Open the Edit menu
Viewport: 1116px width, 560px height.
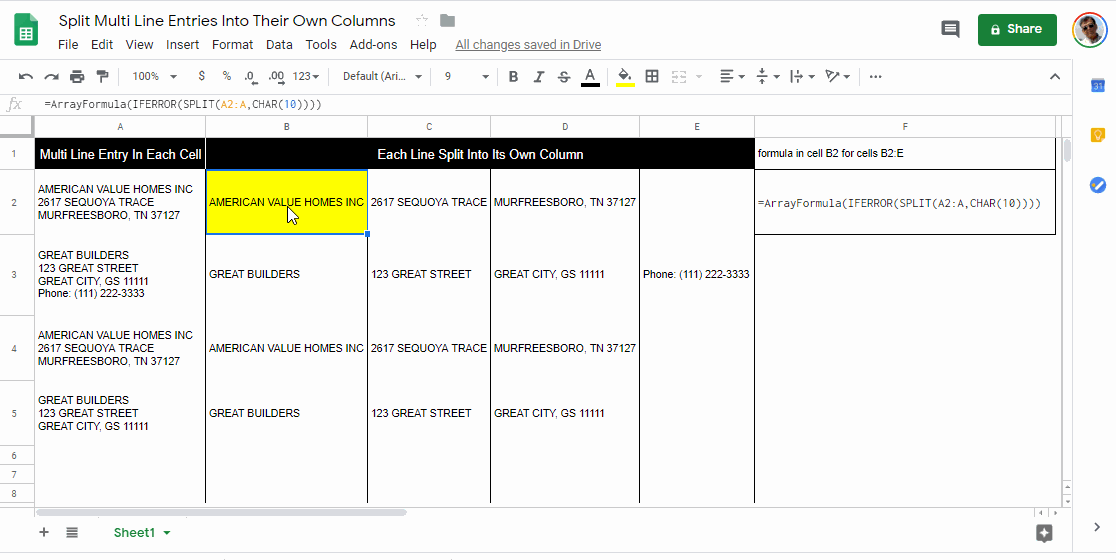tap(102, 44)
